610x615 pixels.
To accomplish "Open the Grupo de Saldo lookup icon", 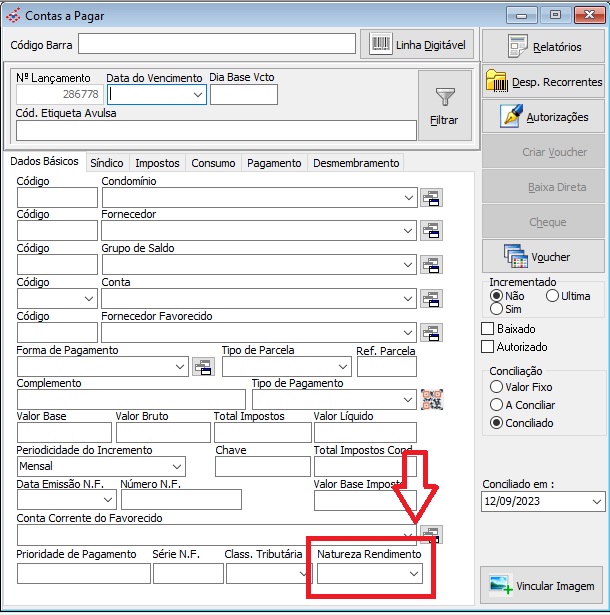I will click(431, 265).
